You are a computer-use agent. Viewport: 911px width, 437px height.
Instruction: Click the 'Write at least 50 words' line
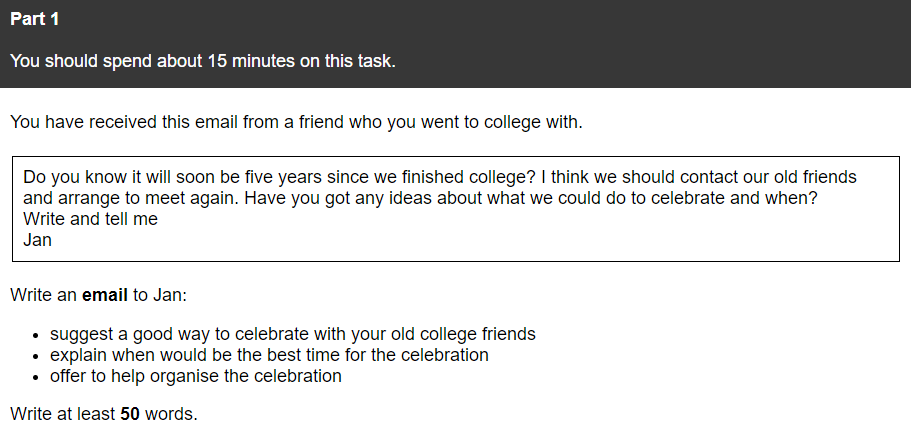click(104, 414)
